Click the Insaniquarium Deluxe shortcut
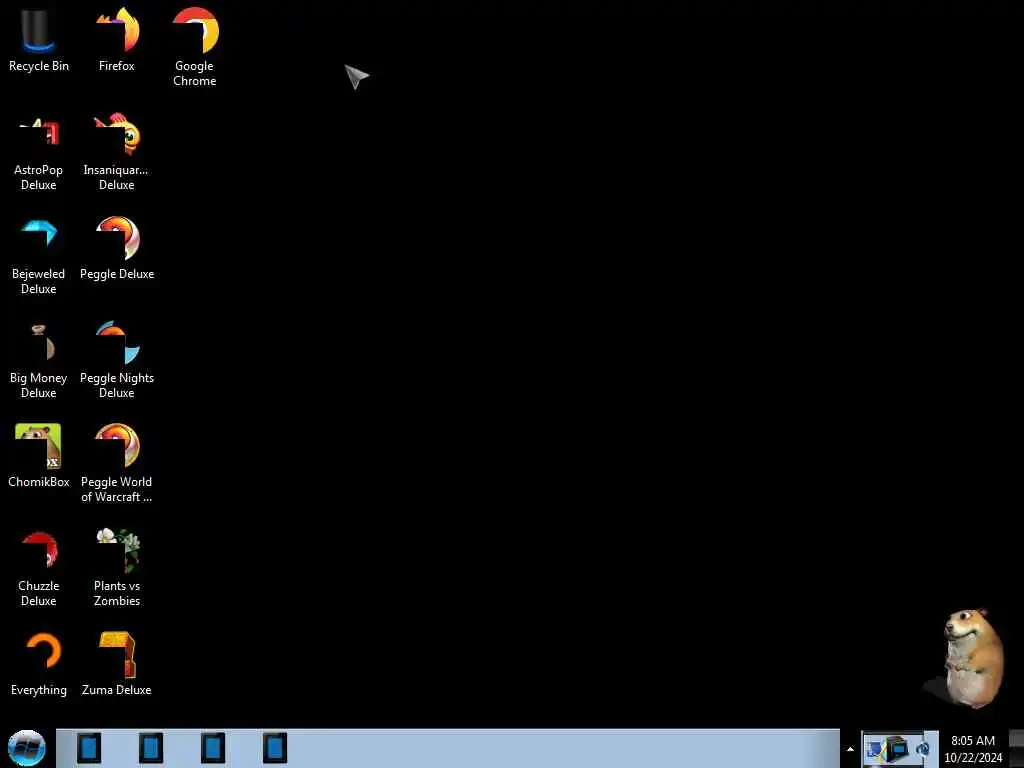This screenshot has height=768, width=1024. pos(116,153)
